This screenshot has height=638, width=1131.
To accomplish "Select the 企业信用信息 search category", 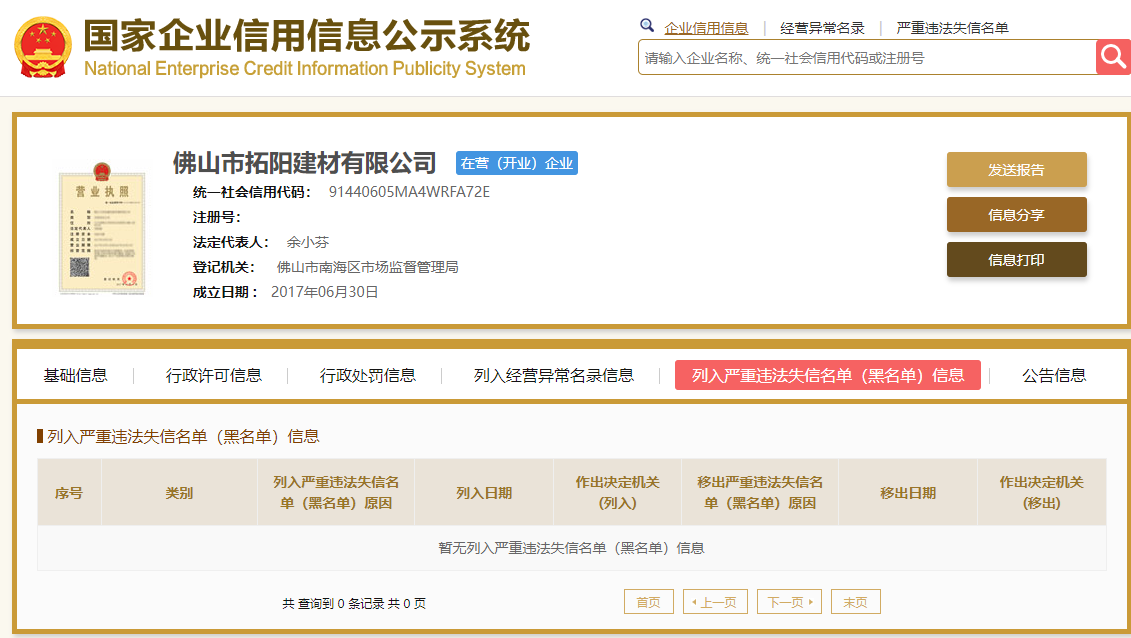I will tap(706, 28).
